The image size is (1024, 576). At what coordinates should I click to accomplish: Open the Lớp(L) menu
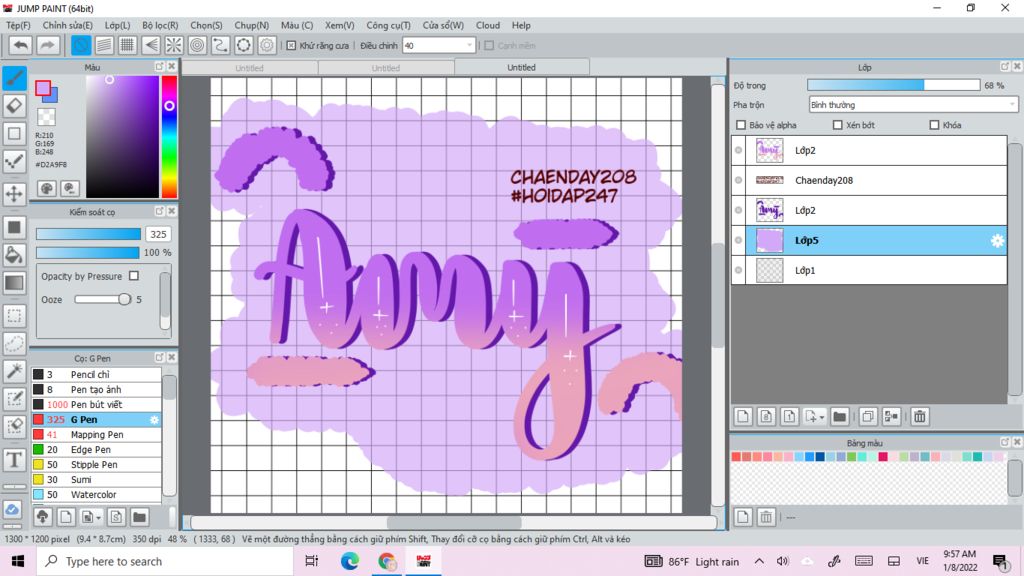pyautogui.click(x=118, y=25)
